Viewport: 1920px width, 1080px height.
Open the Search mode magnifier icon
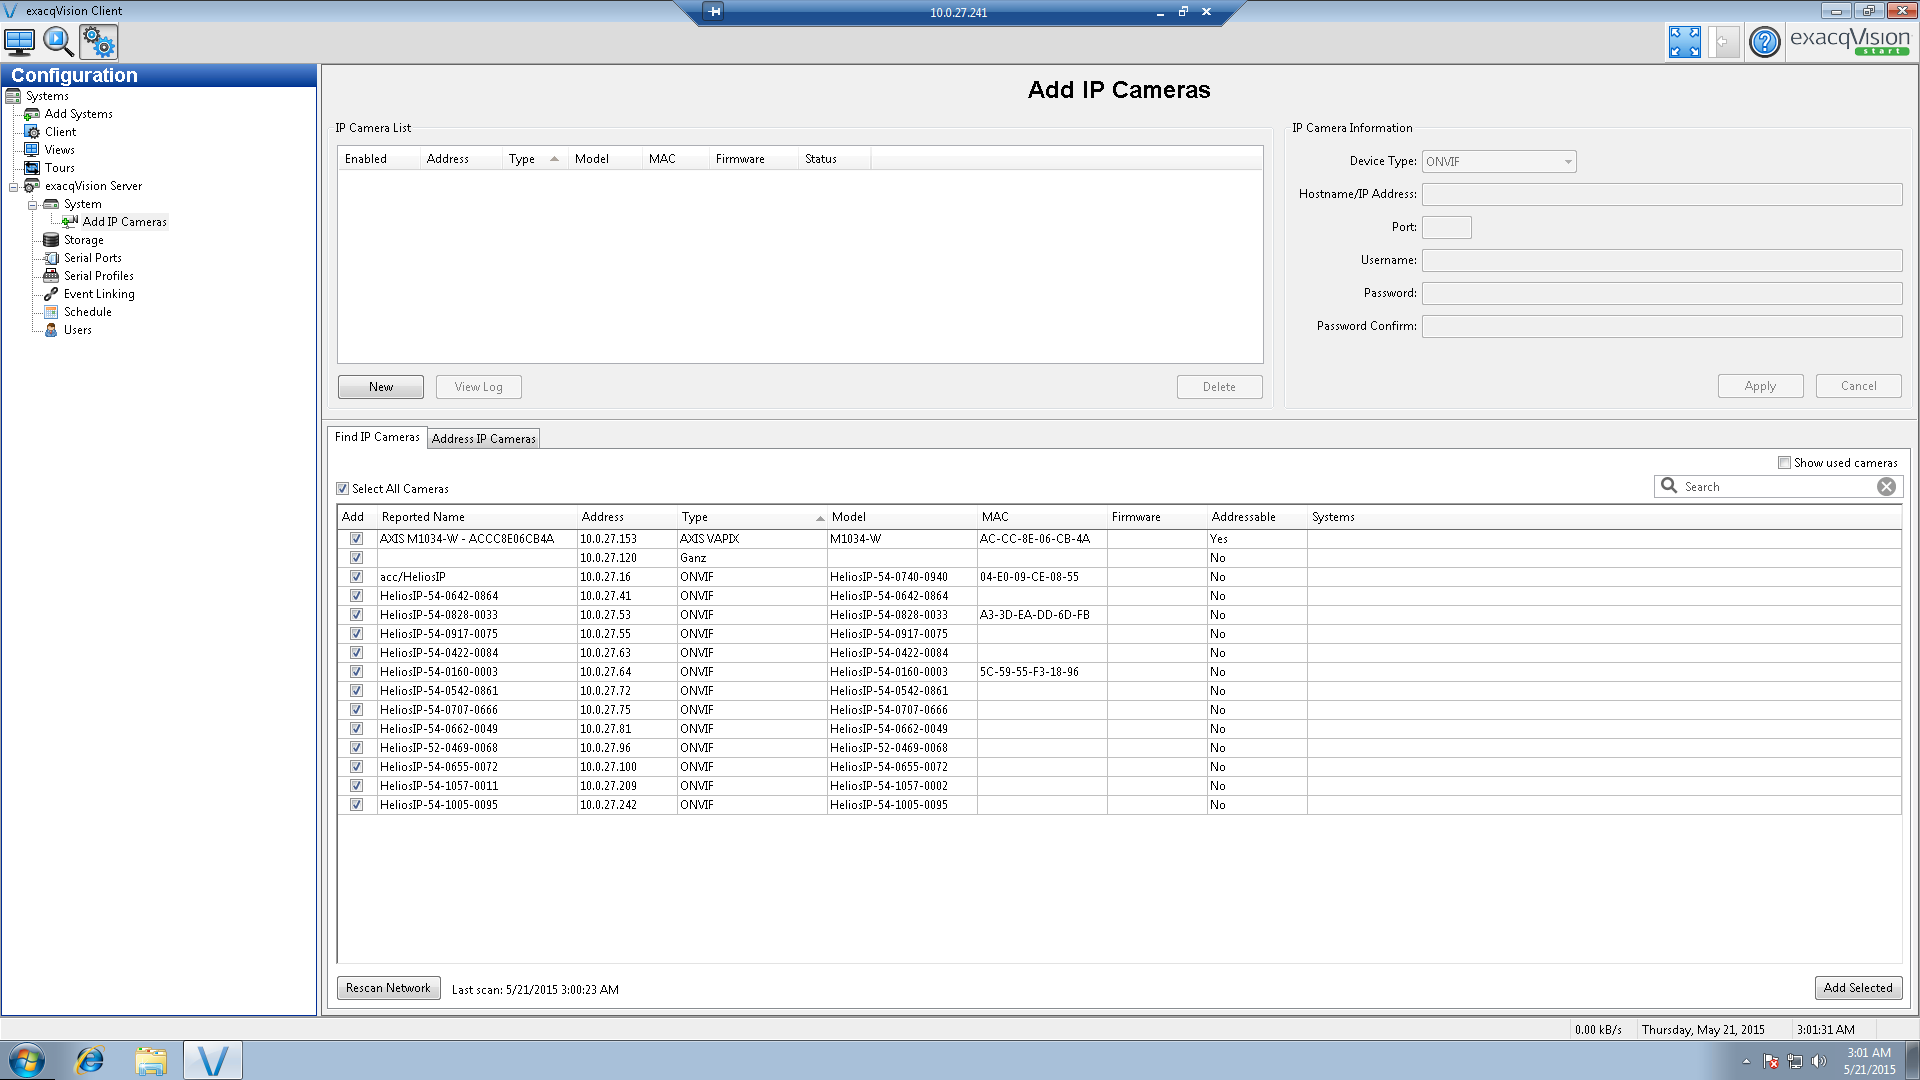tap(58, 42)
